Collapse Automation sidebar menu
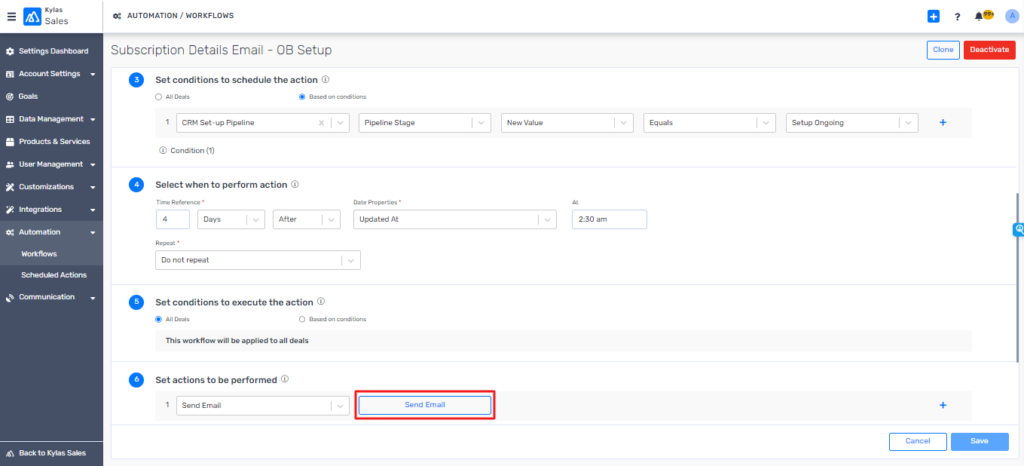 (x=52, y=232)
